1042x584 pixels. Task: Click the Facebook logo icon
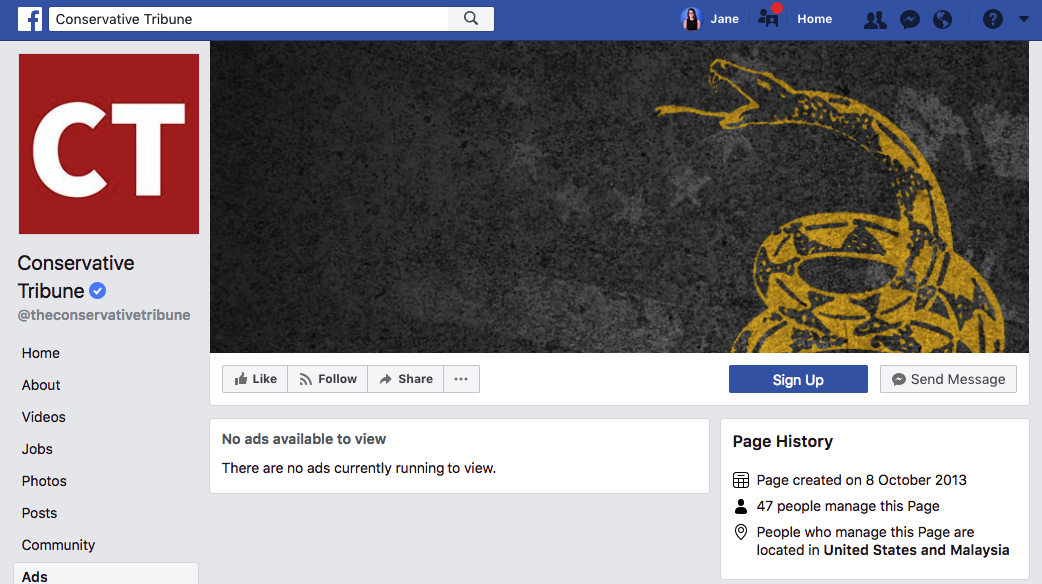point(30,19)
